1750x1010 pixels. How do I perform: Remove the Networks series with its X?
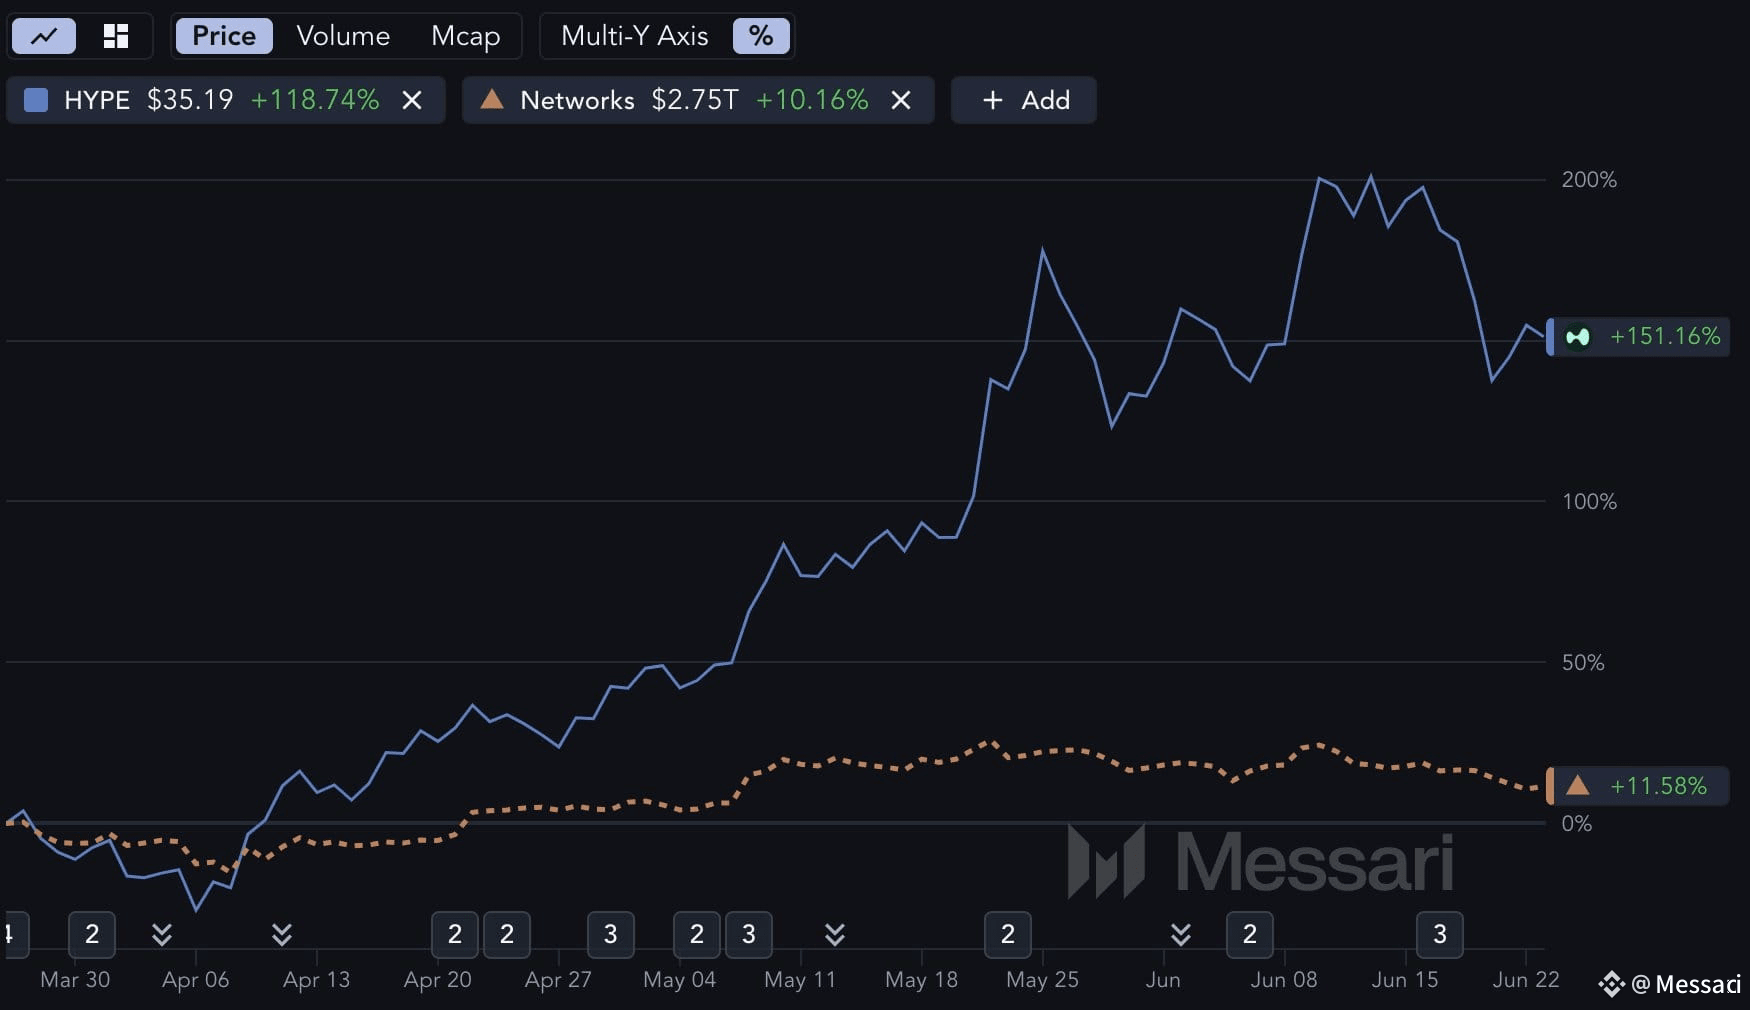[900, 100]
